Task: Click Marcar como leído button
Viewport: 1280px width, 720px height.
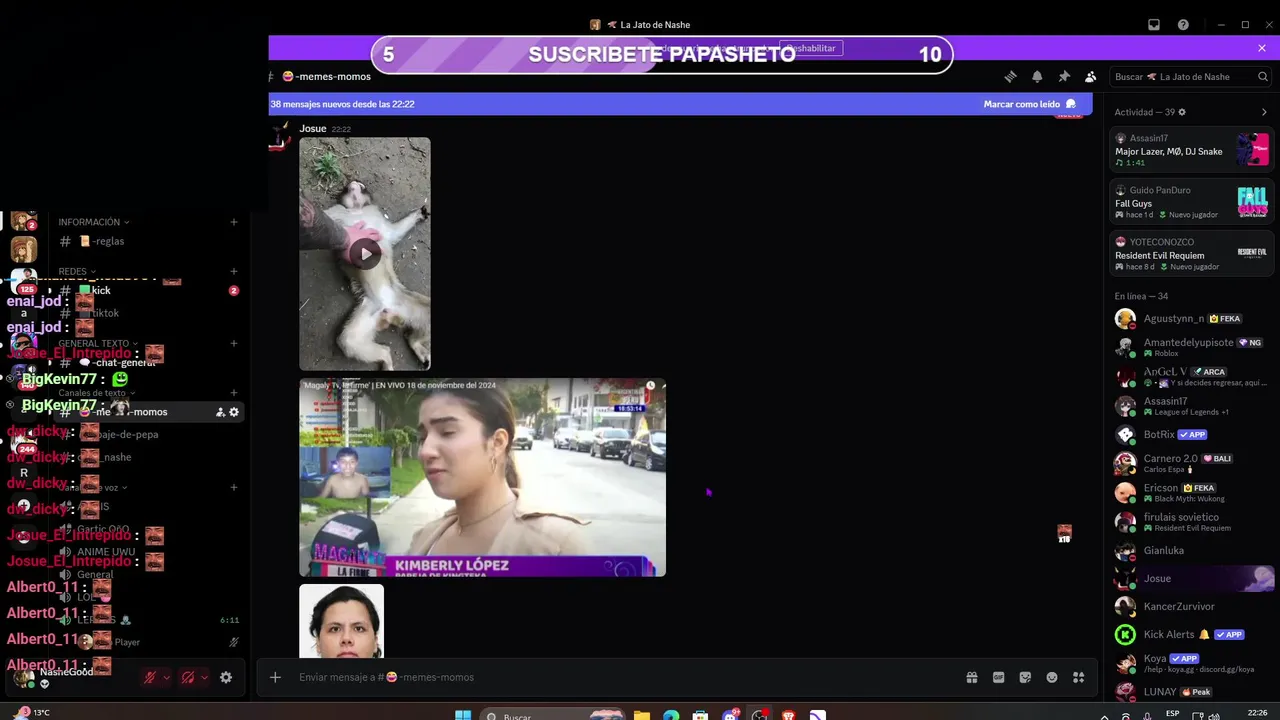Action: click(1029, 104)
